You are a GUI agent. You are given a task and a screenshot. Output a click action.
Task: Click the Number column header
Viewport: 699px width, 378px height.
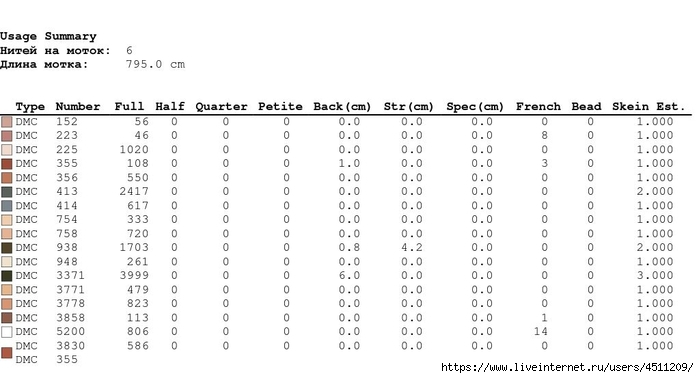(x=78, y=107)
